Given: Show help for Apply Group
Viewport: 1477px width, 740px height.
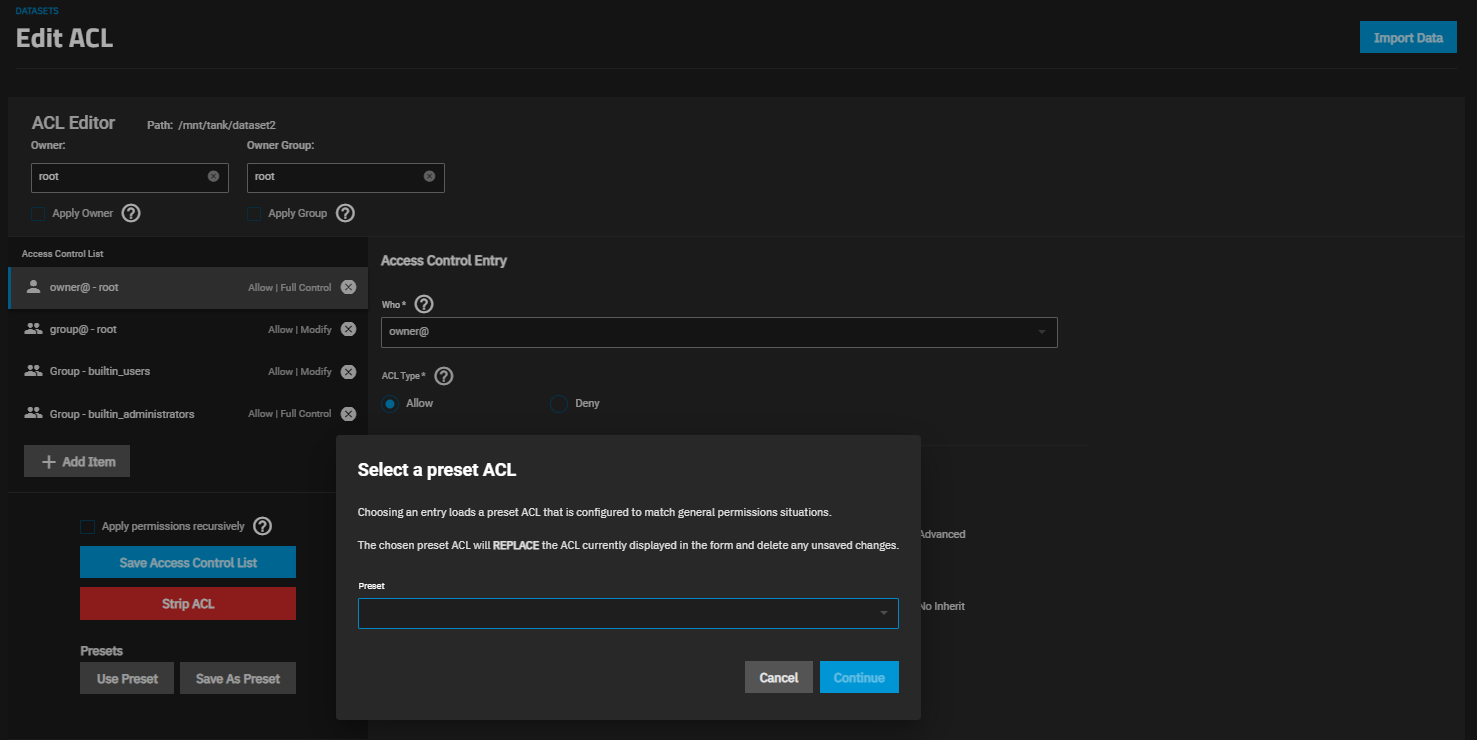Looking at the screenshot, I should (x=345, y=213).
